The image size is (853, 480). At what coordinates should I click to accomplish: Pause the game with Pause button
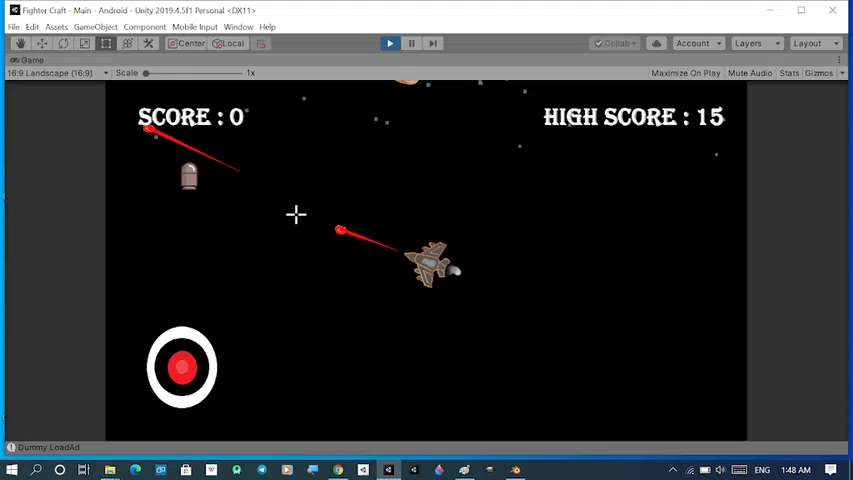412,44
